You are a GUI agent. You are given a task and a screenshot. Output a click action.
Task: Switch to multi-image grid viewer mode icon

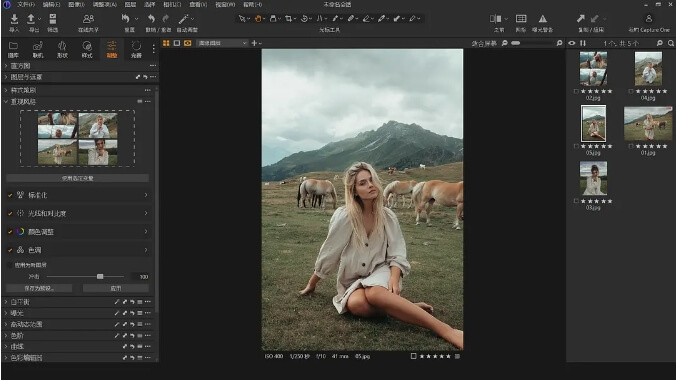pyautogui.click(x=166, y=43)
